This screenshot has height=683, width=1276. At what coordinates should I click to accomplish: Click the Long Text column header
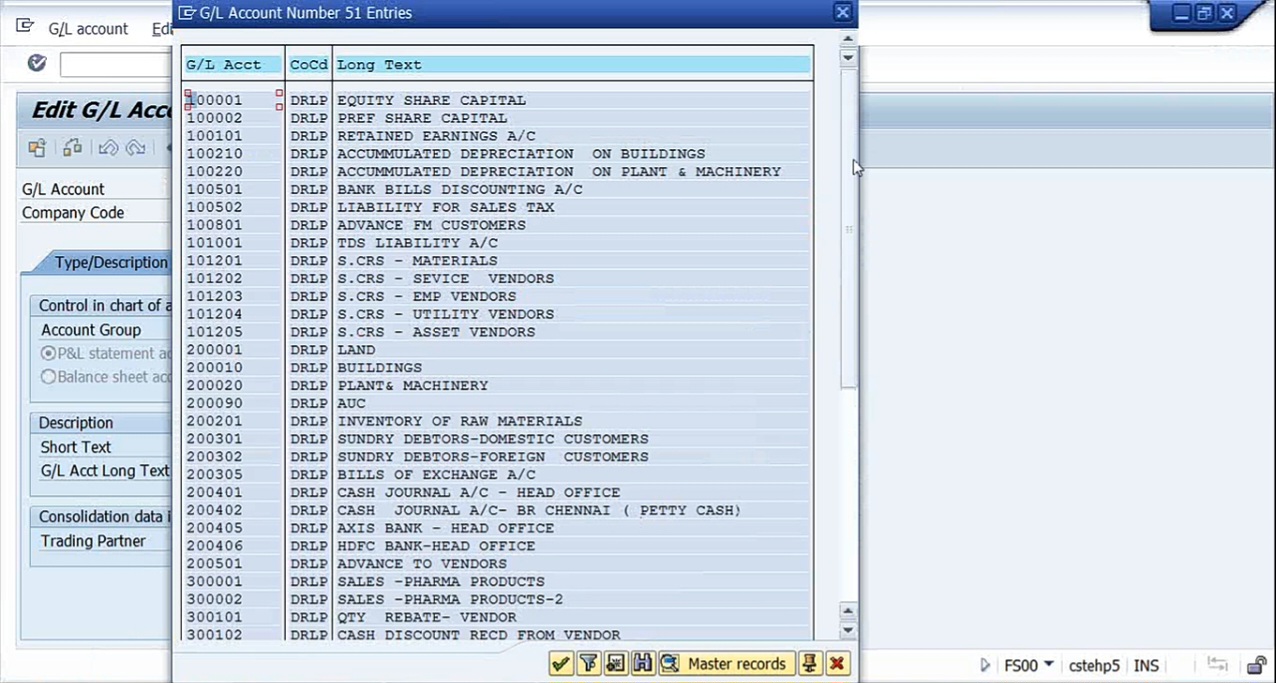point(572,64)
